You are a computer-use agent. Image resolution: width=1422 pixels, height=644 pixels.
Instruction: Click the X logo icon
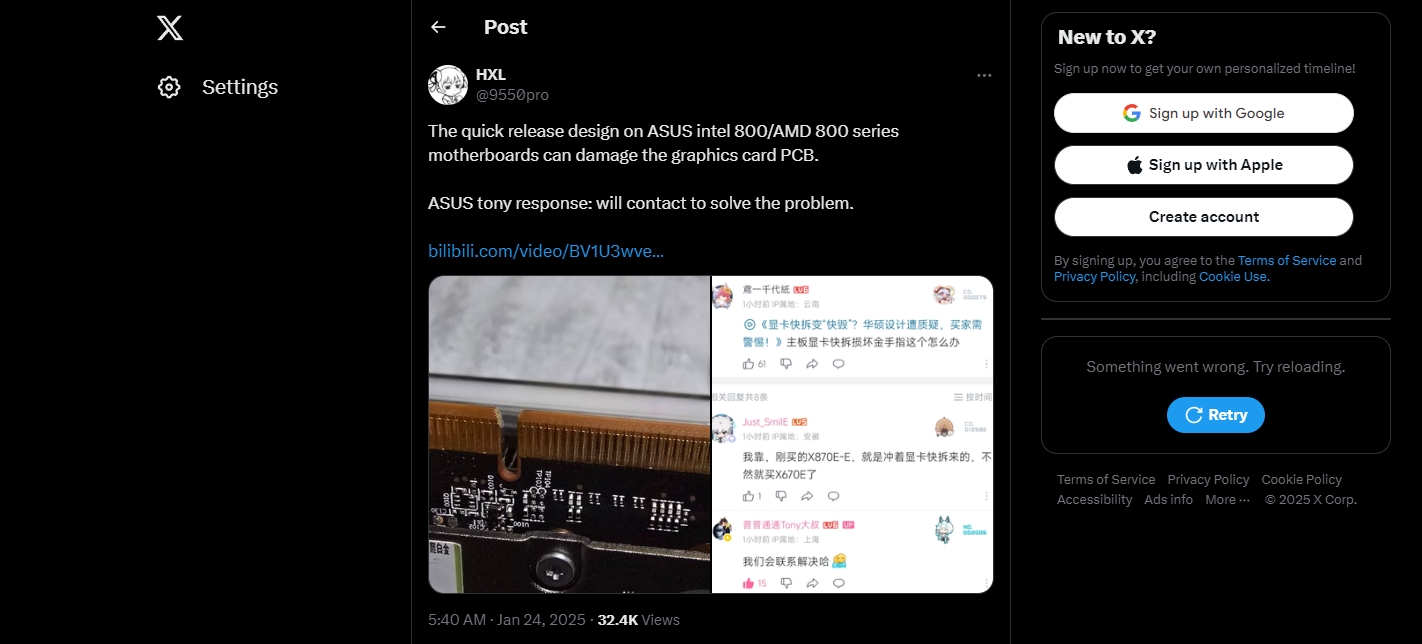[170, 28]
